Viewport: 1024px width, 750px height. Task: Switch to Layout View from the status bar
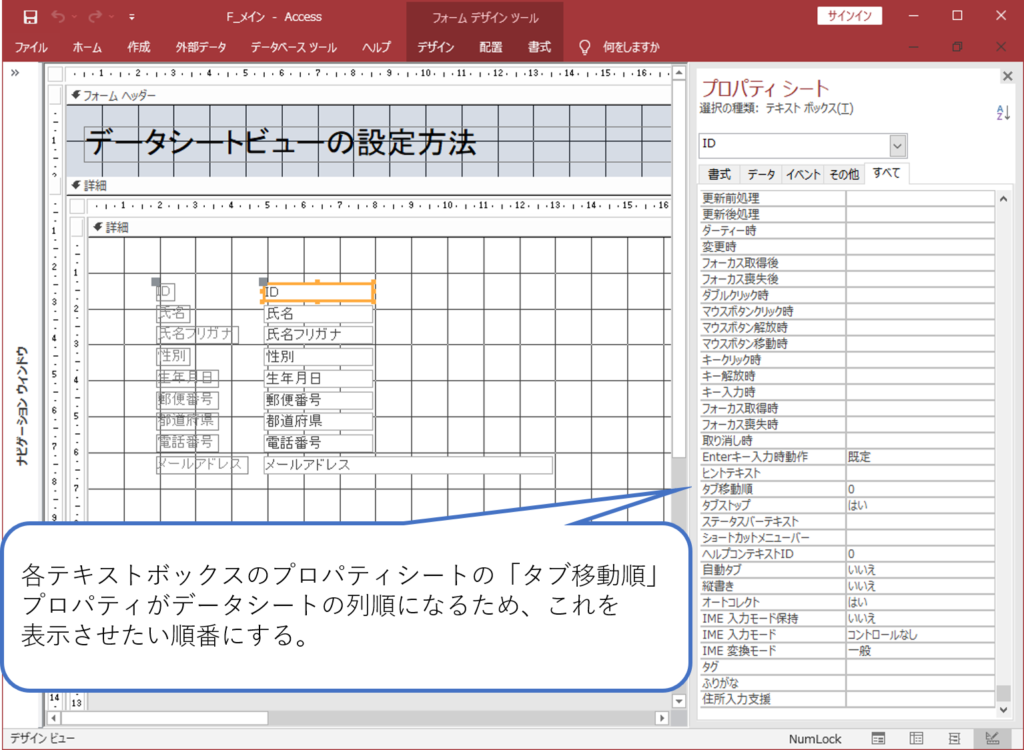954,738
